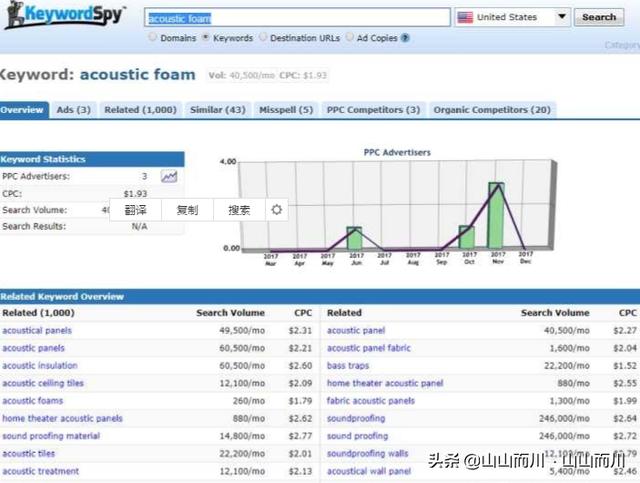Viewport: 640px width, 483px height.
Task: Open the bass traps keyword link
Action: click(348, 366)
